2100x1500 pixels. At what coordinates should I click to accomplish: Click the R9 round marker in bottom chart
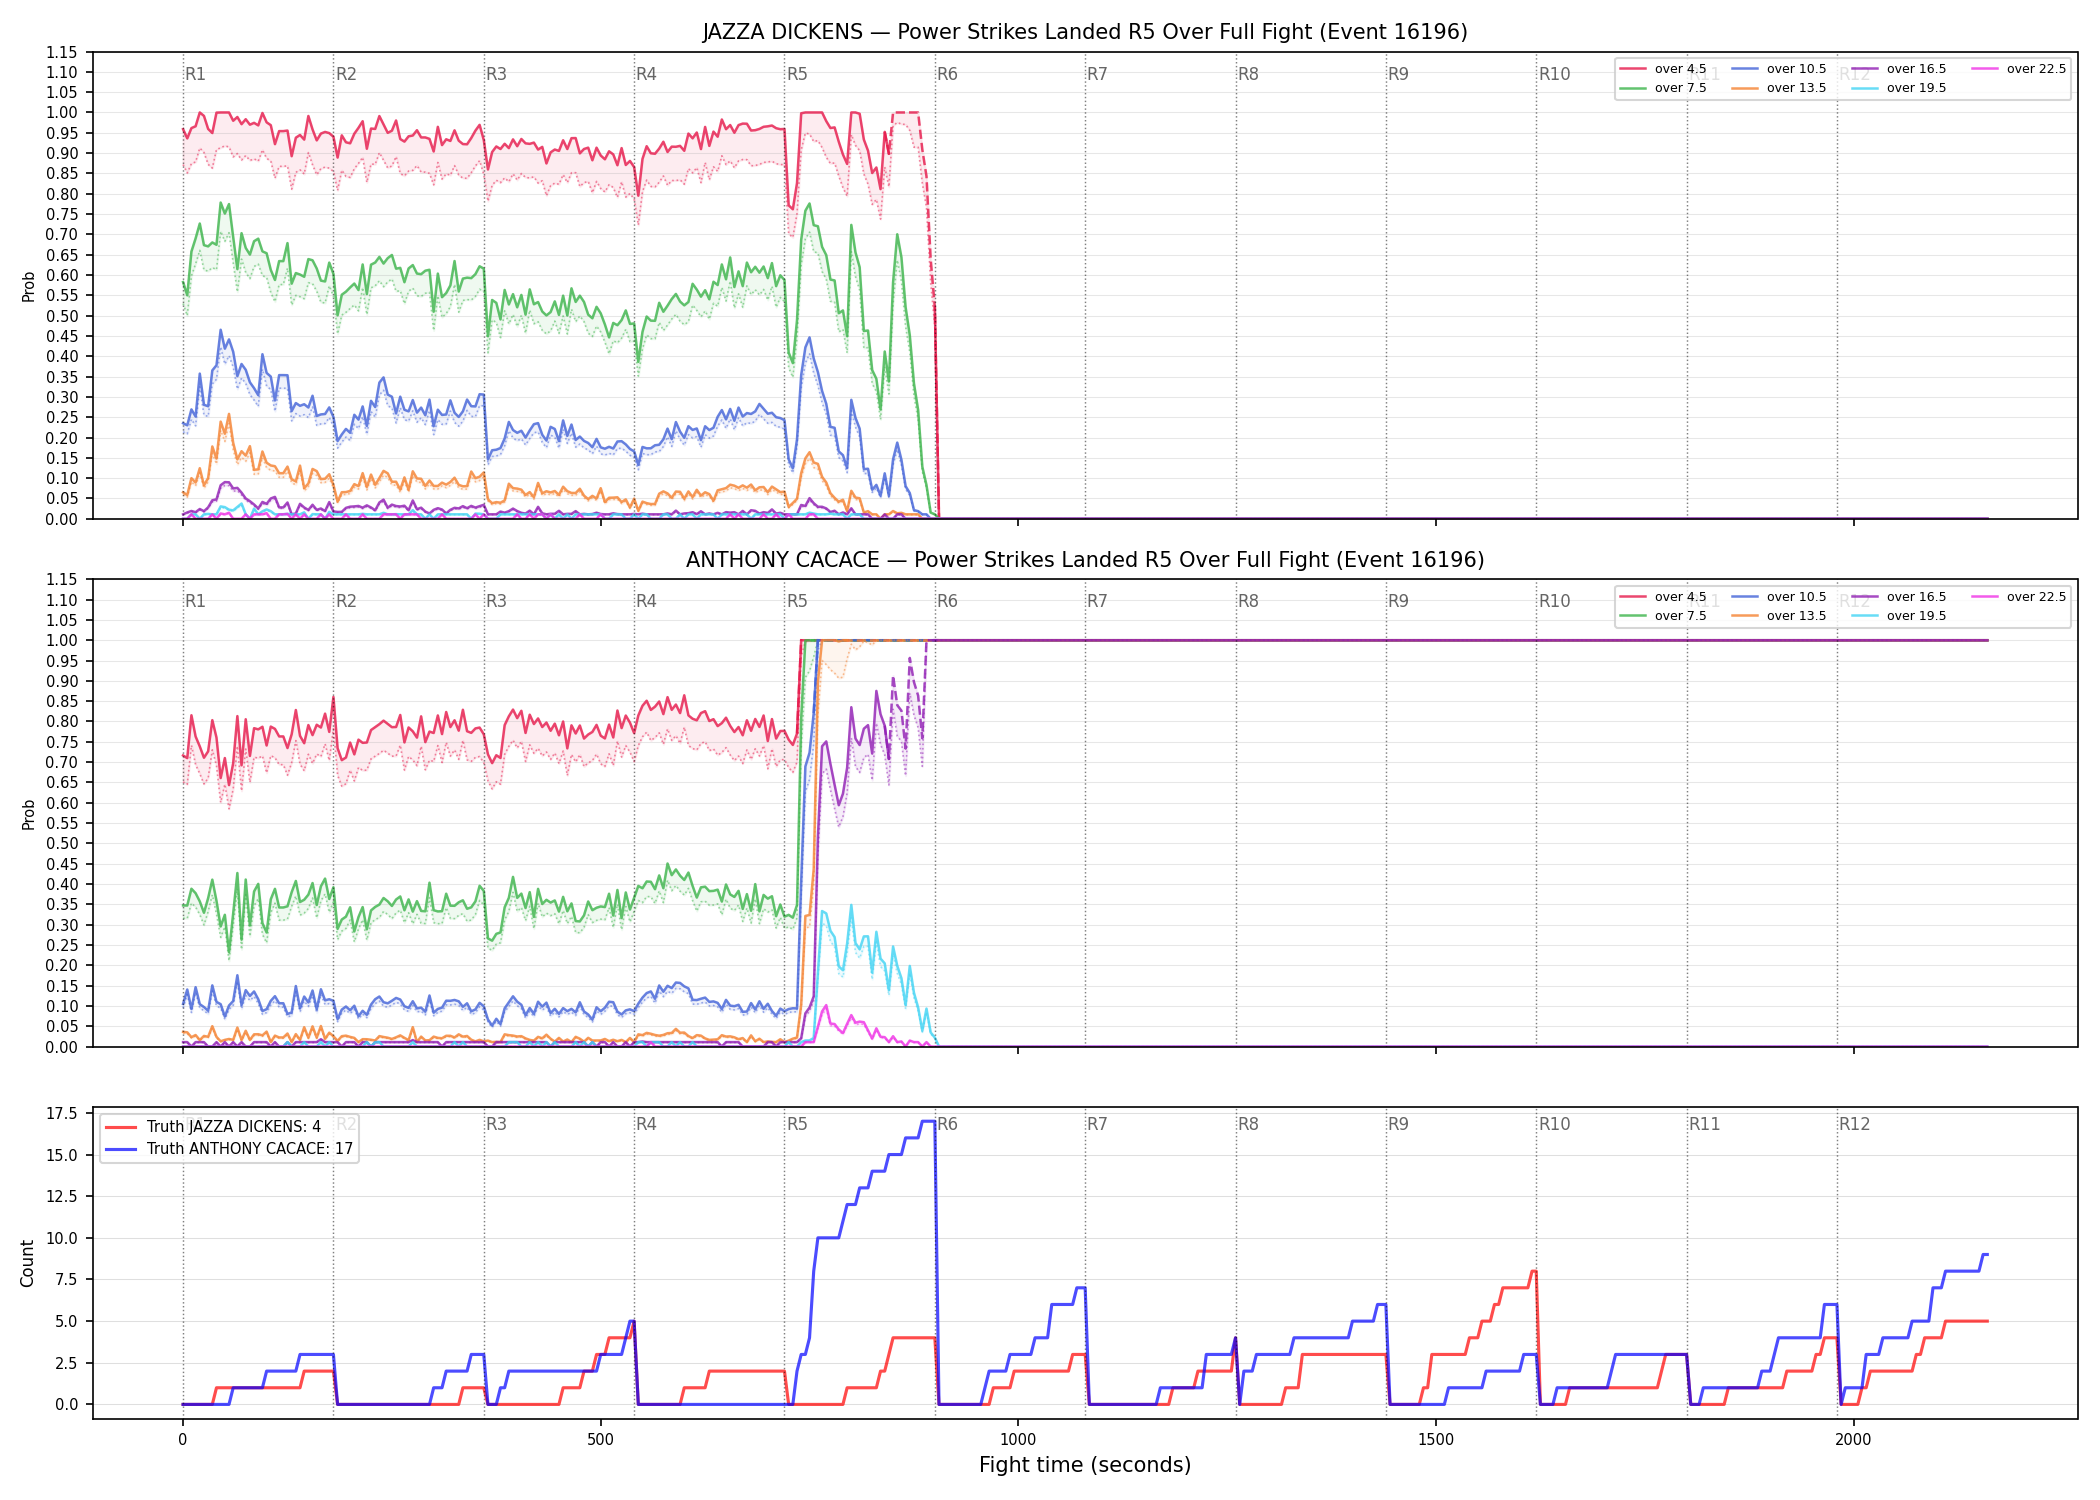[1398, 1124]
